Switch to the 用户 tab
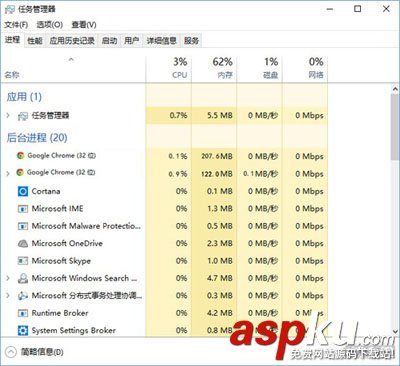Image resolution: width=400 pixels, height=366 pixels. coord(132,41)
